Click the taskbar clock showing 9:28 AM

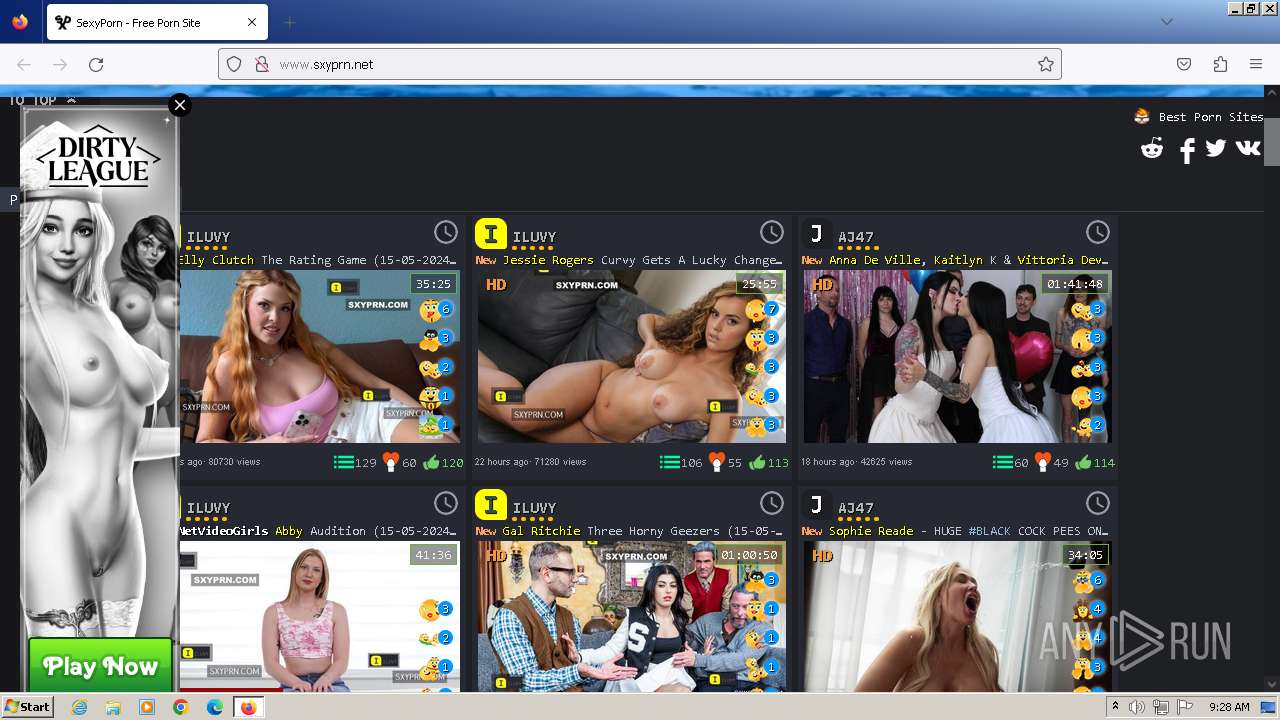pos(1229,707)
